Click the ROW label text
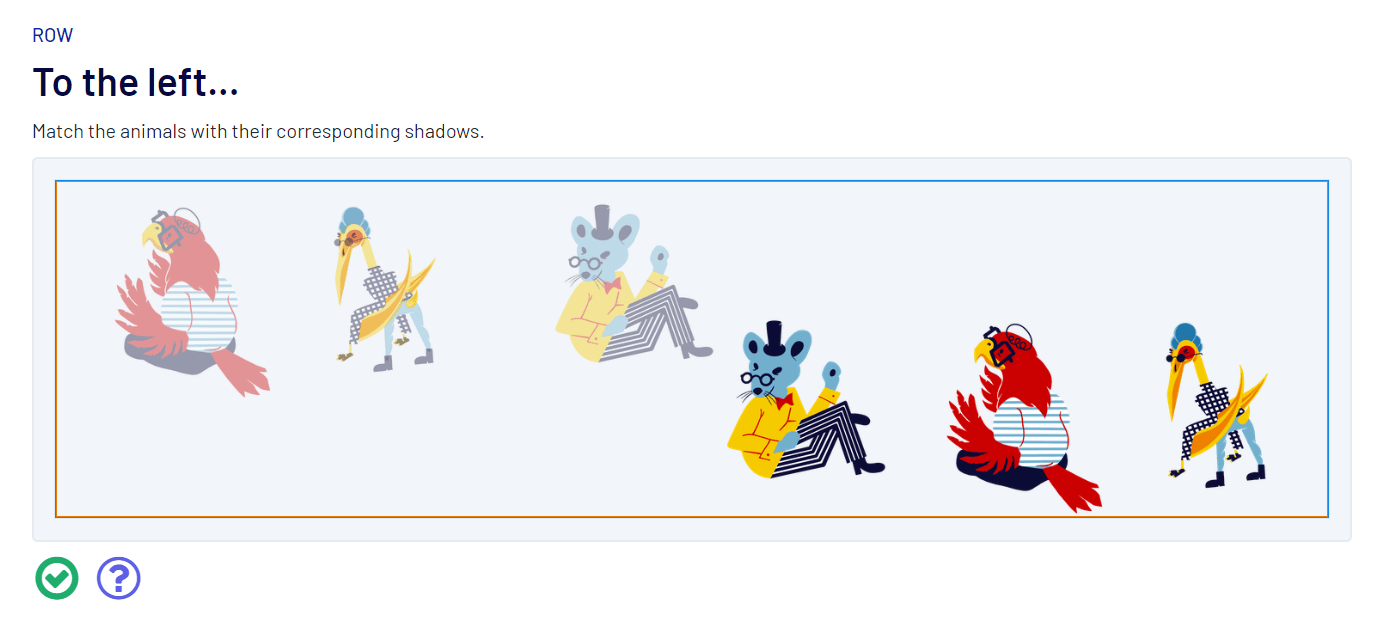 click(53, 35)
